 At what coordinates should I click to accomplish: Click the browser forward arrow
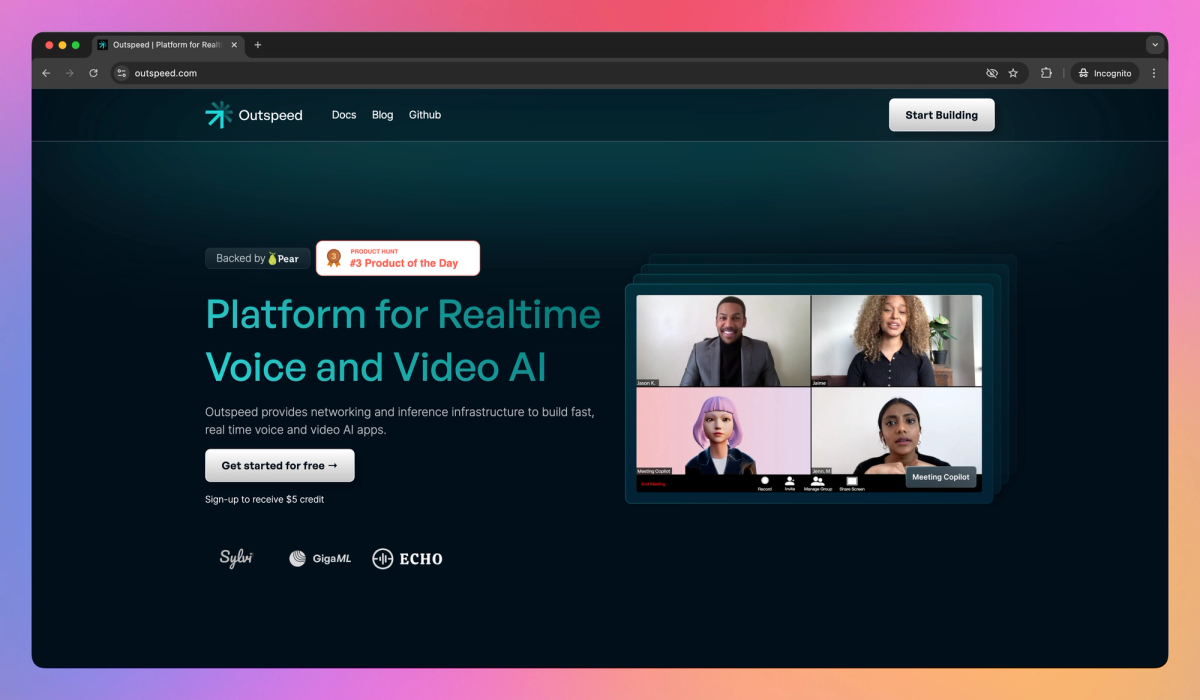coord(70,73)
